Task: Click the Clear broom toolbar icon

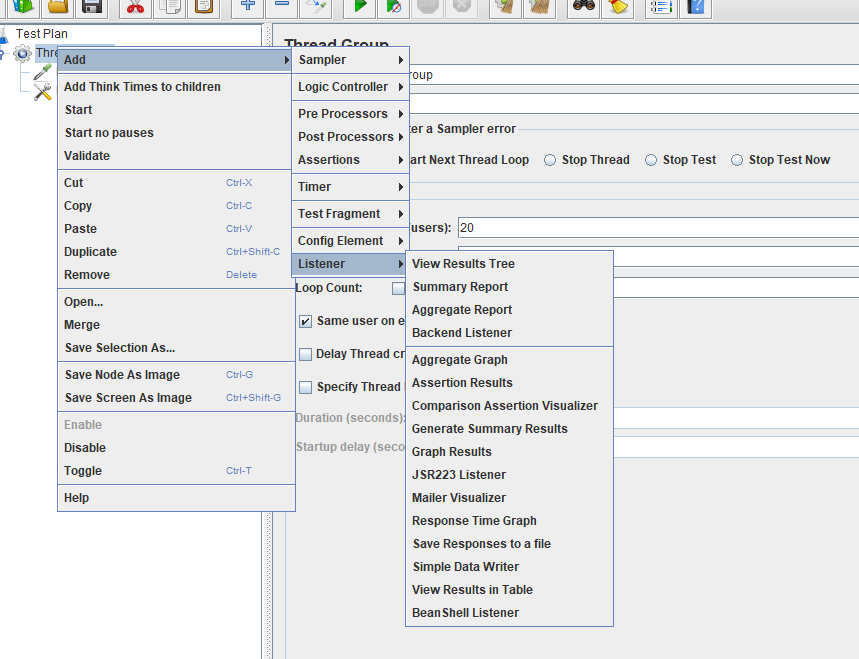Action: tap(505, 7)
